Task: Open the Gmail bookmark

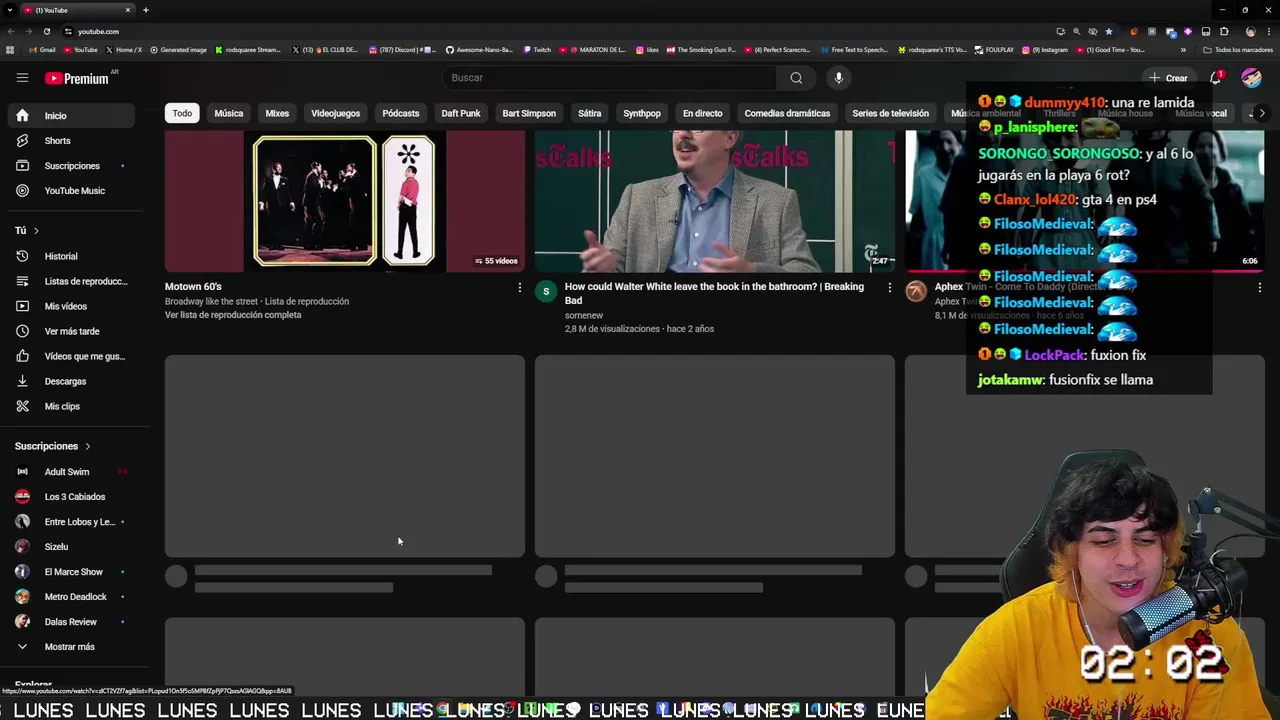Action: (42, 50)
